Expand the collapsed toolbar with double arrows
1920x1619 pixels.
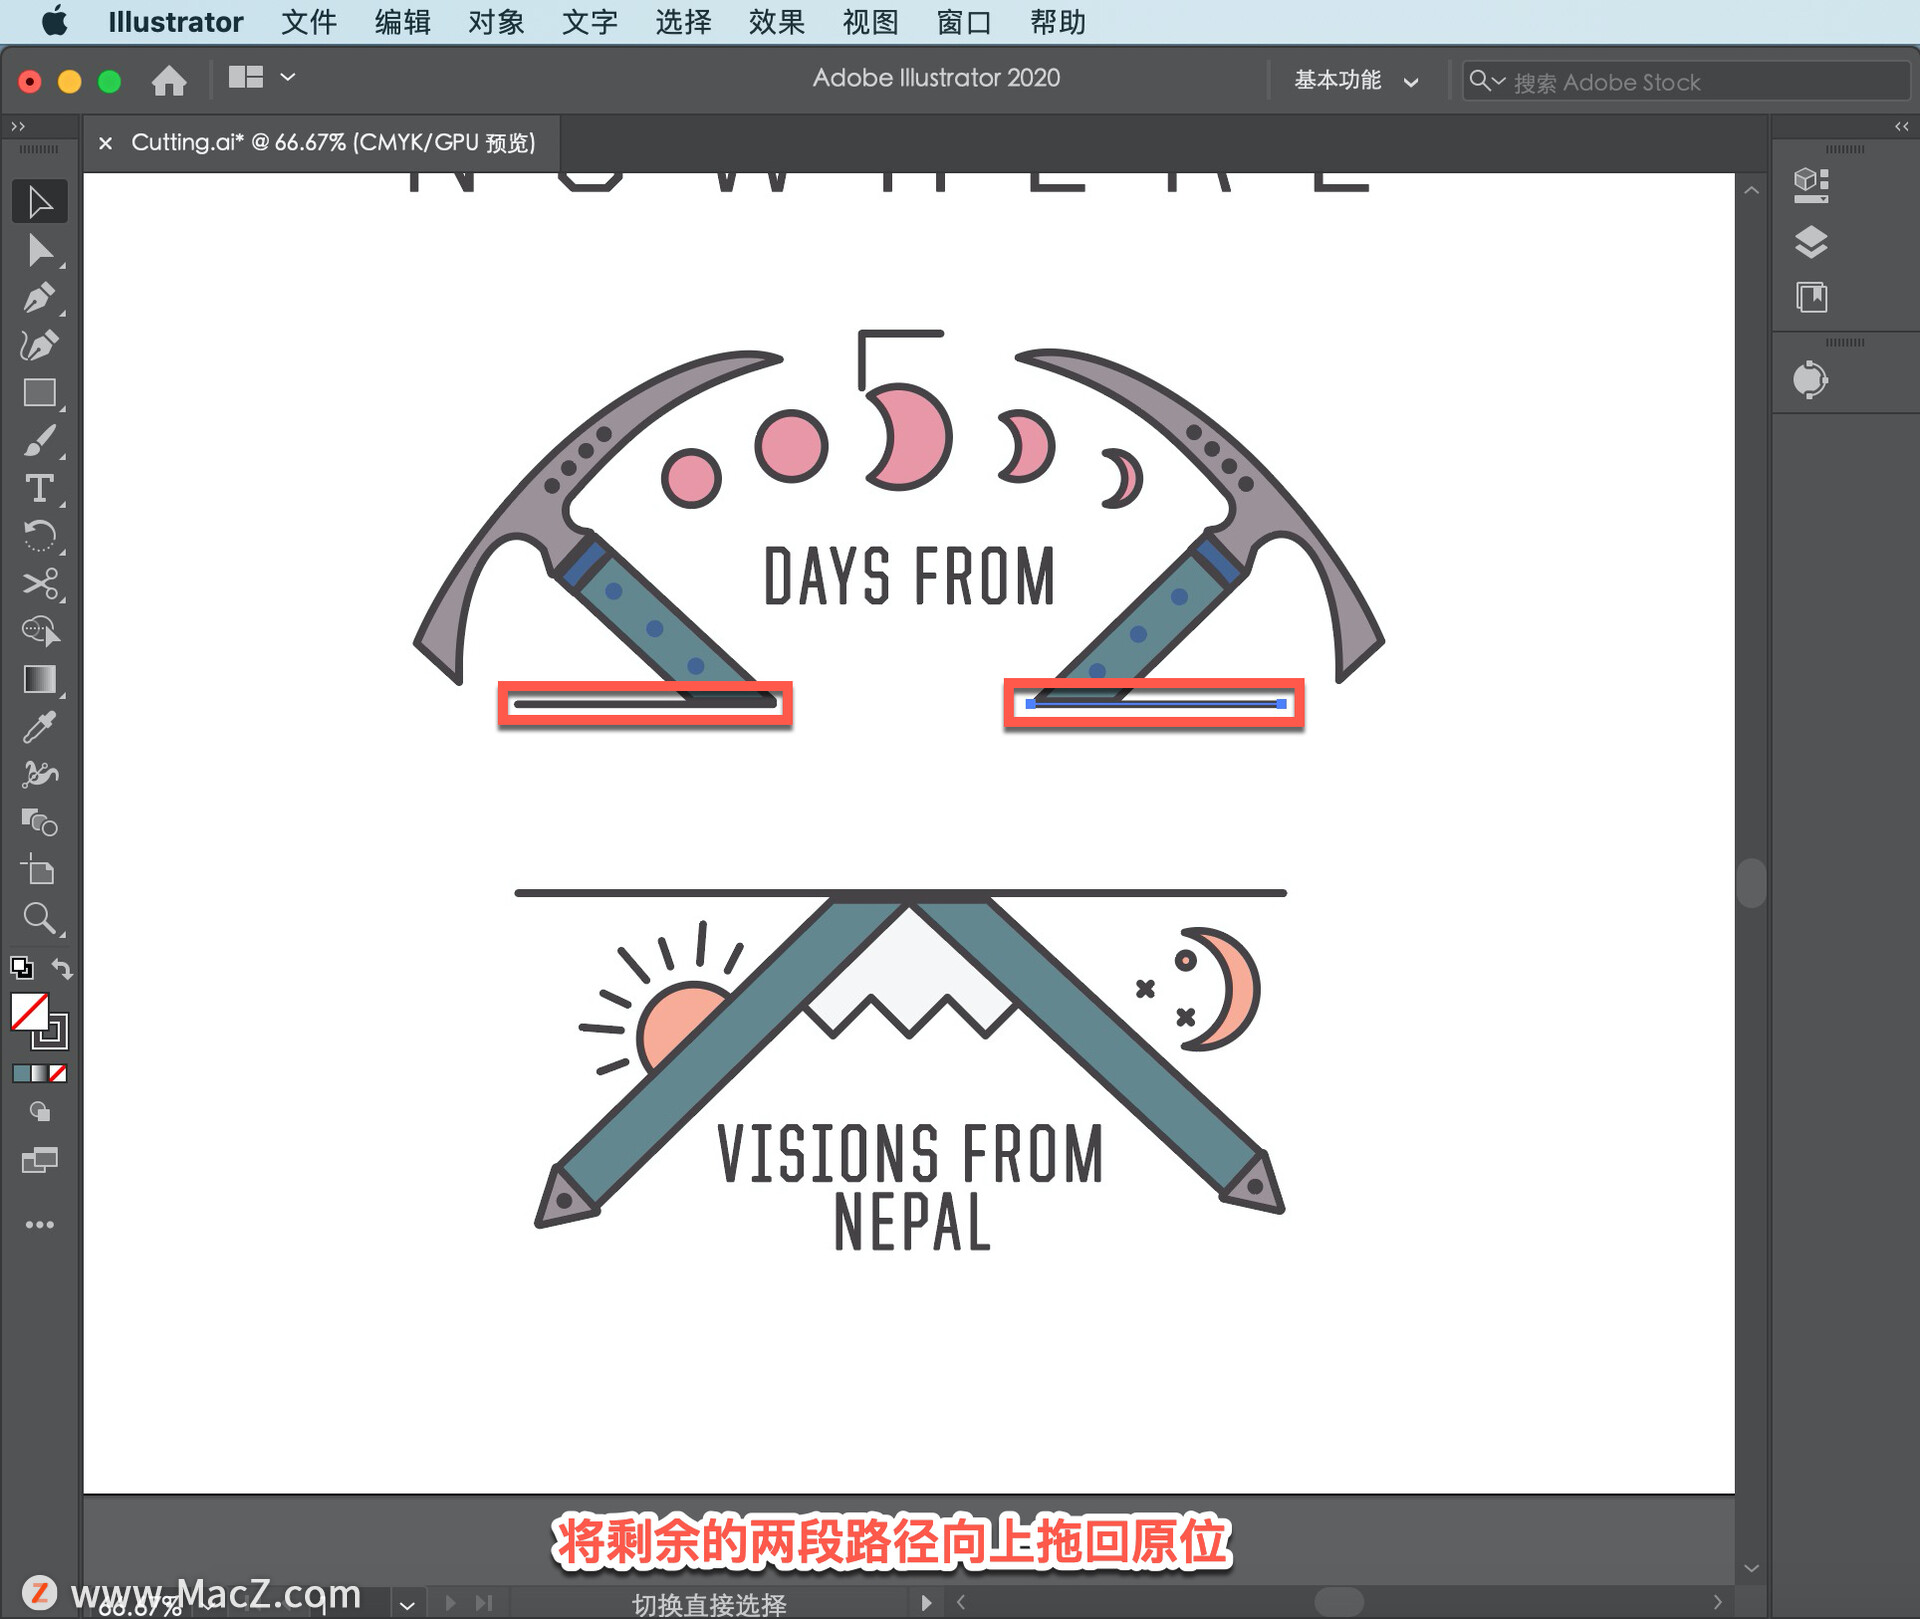[x=17, y=126]
